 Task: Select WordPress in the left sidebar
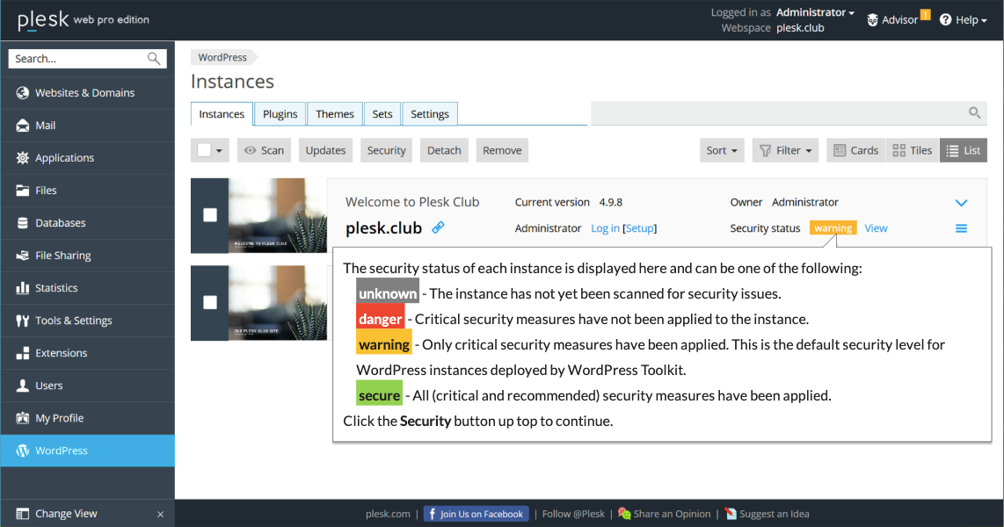tap(88, 450)
